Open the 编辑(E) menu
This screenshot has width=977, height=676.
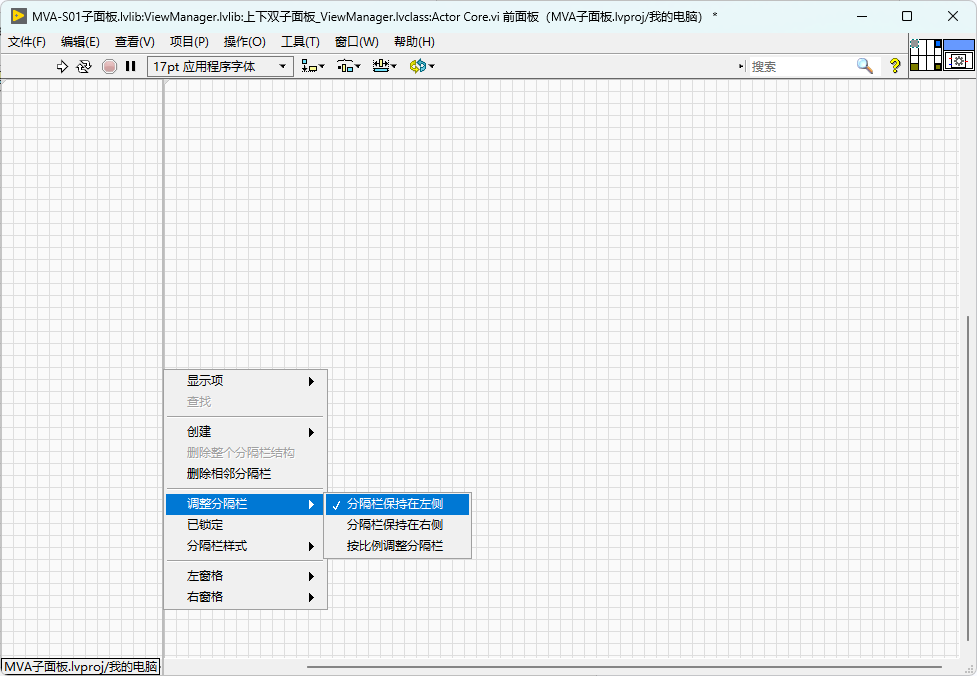coord(80,42)
